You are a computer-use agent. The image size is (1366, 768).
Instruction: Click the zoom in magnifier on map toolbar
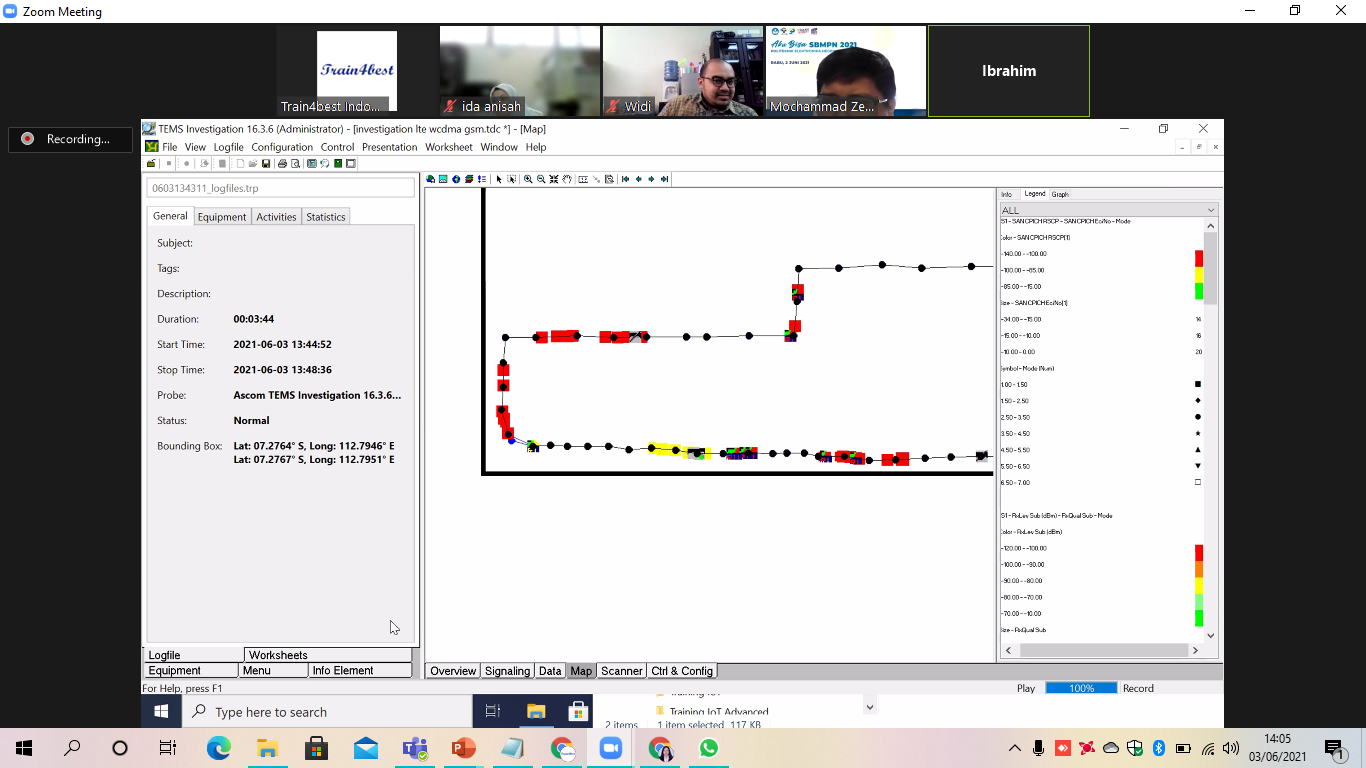528,179
